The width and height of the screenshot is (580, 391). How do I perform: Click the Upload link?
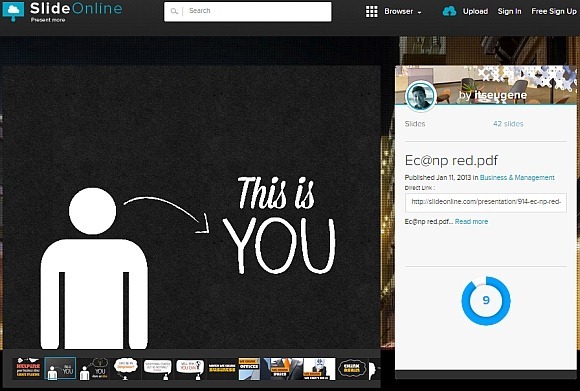click(475, 11)
